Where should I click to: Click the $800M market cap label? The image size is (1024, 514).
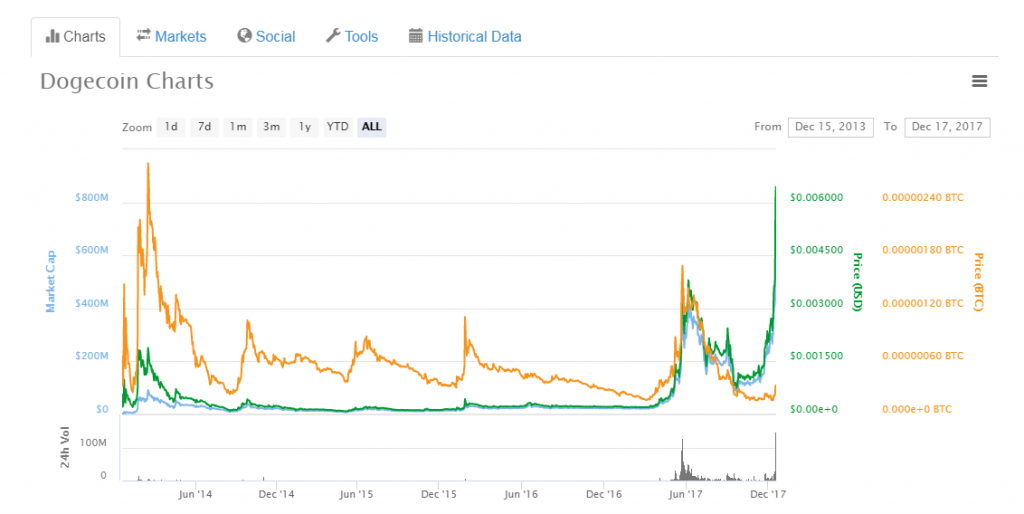pos(92,197)
